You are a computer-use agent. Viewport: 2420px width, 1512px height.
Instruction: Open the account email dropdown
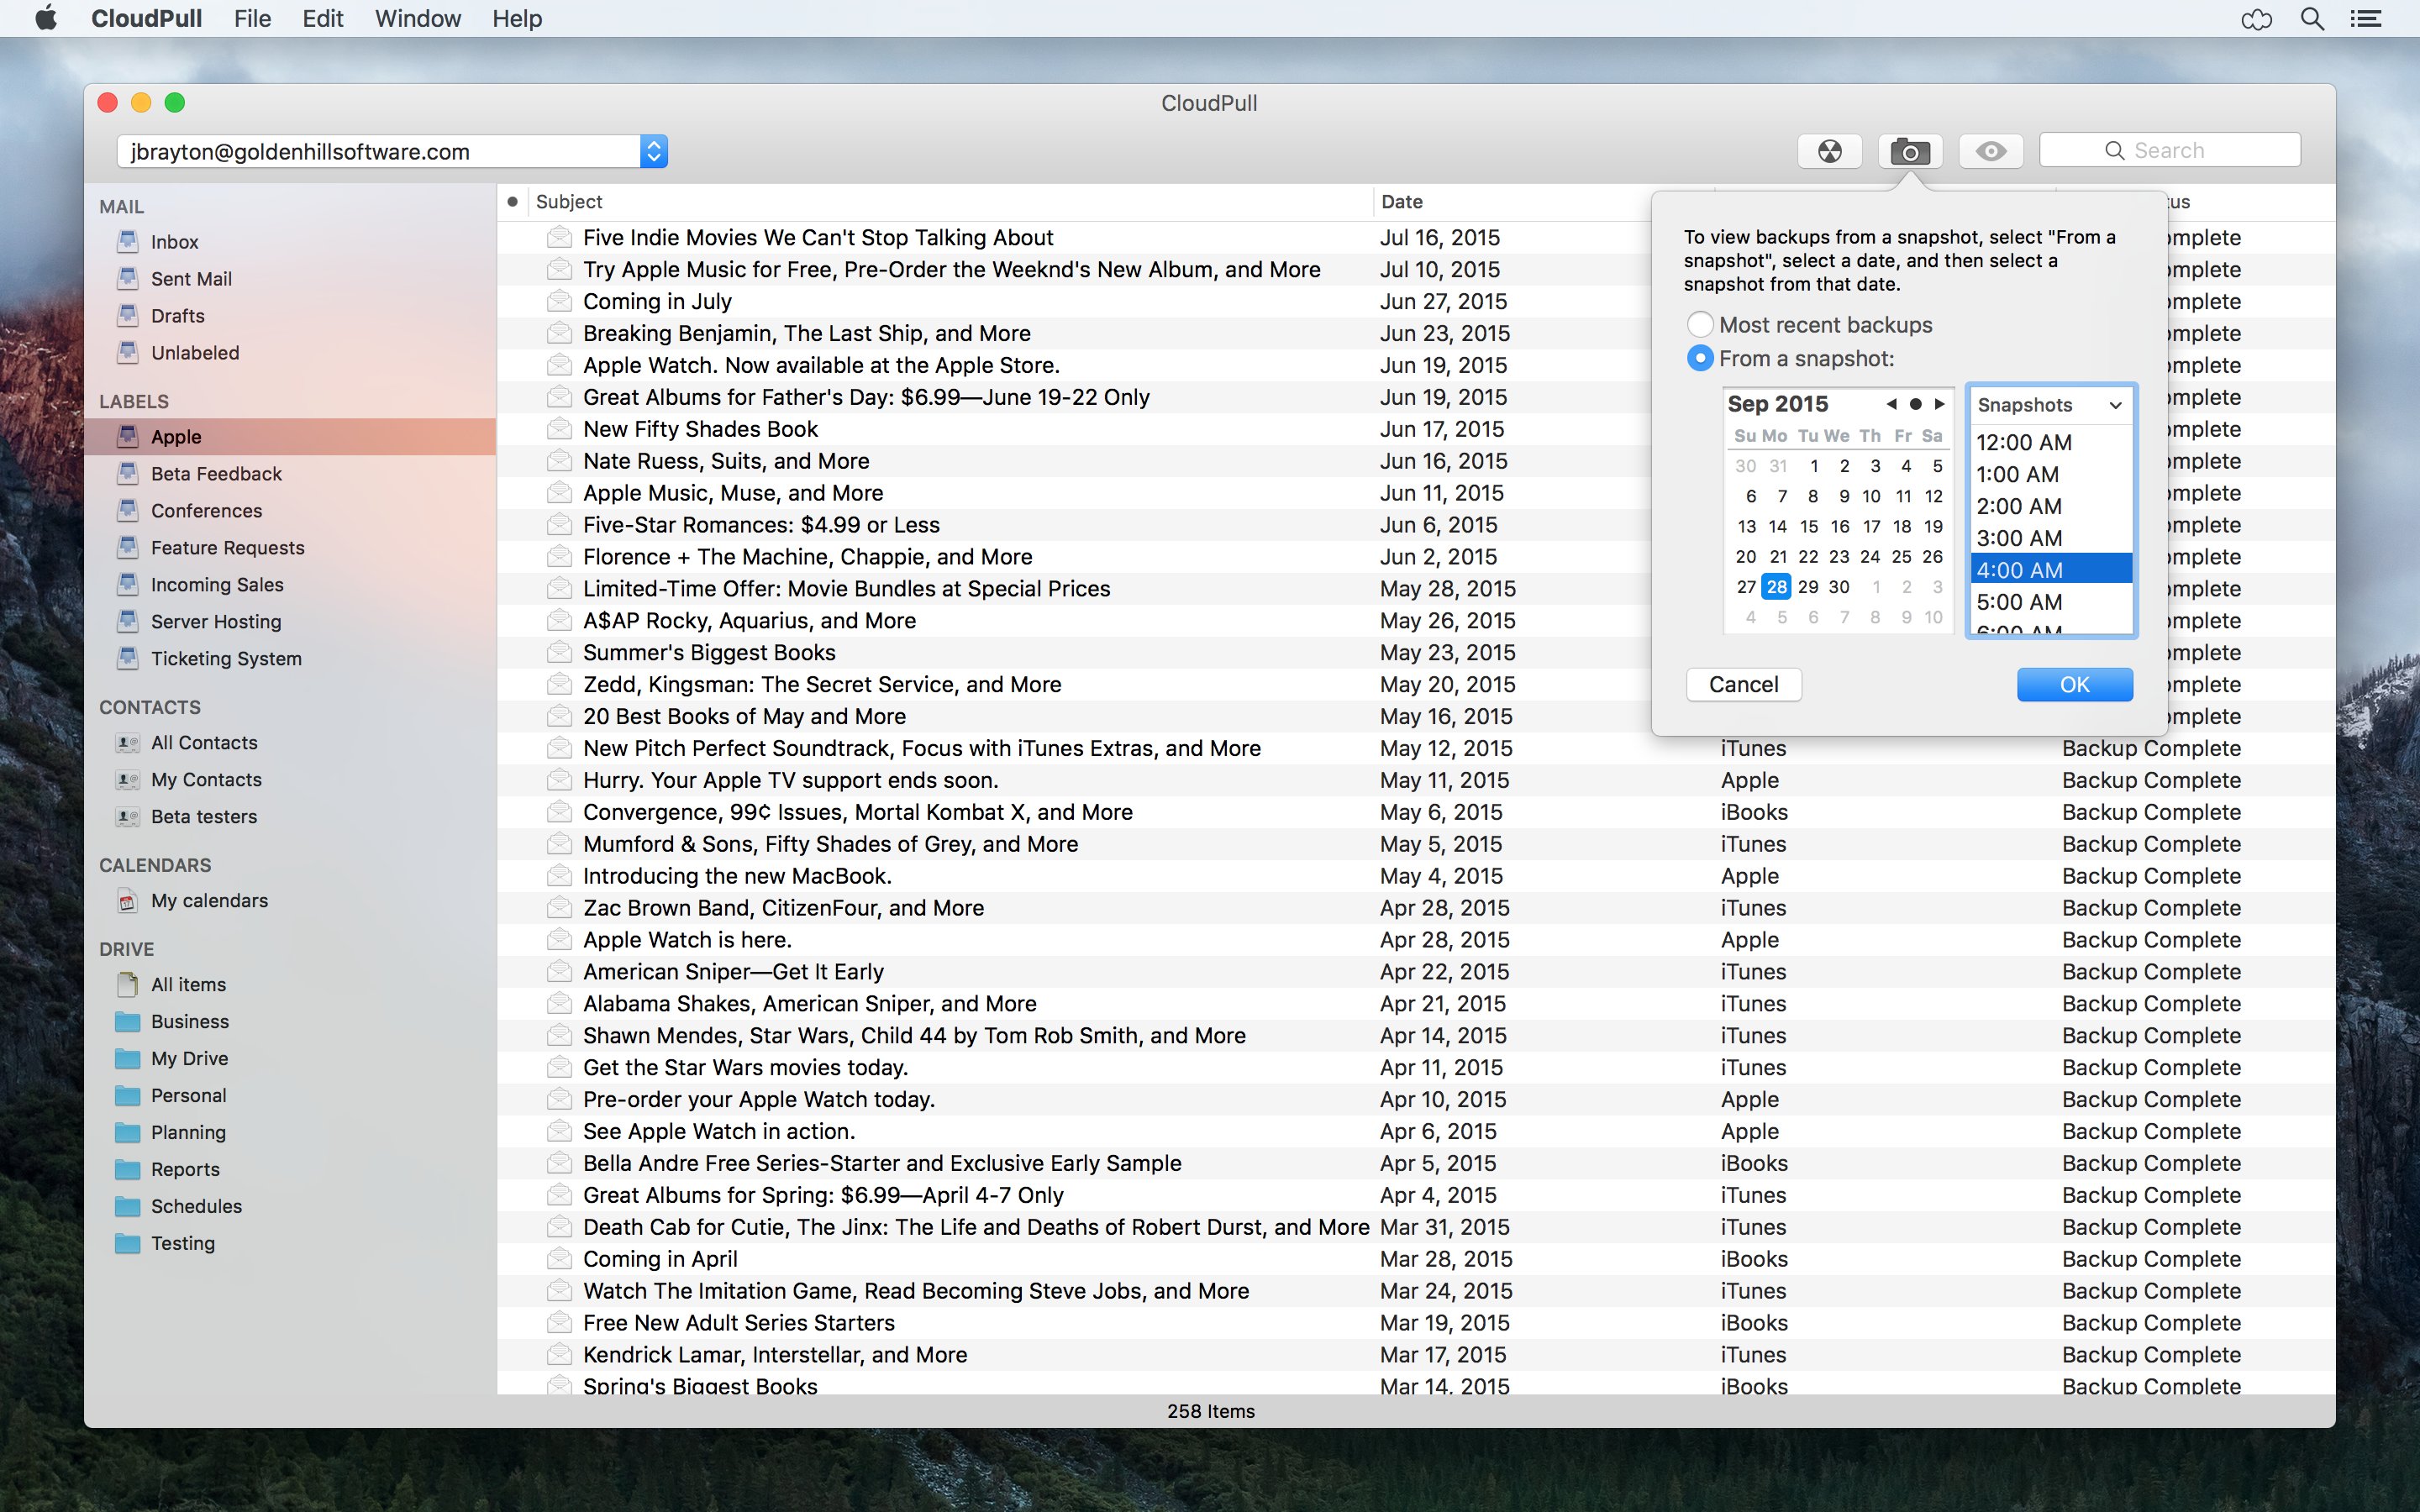click(x=653, y=151)
